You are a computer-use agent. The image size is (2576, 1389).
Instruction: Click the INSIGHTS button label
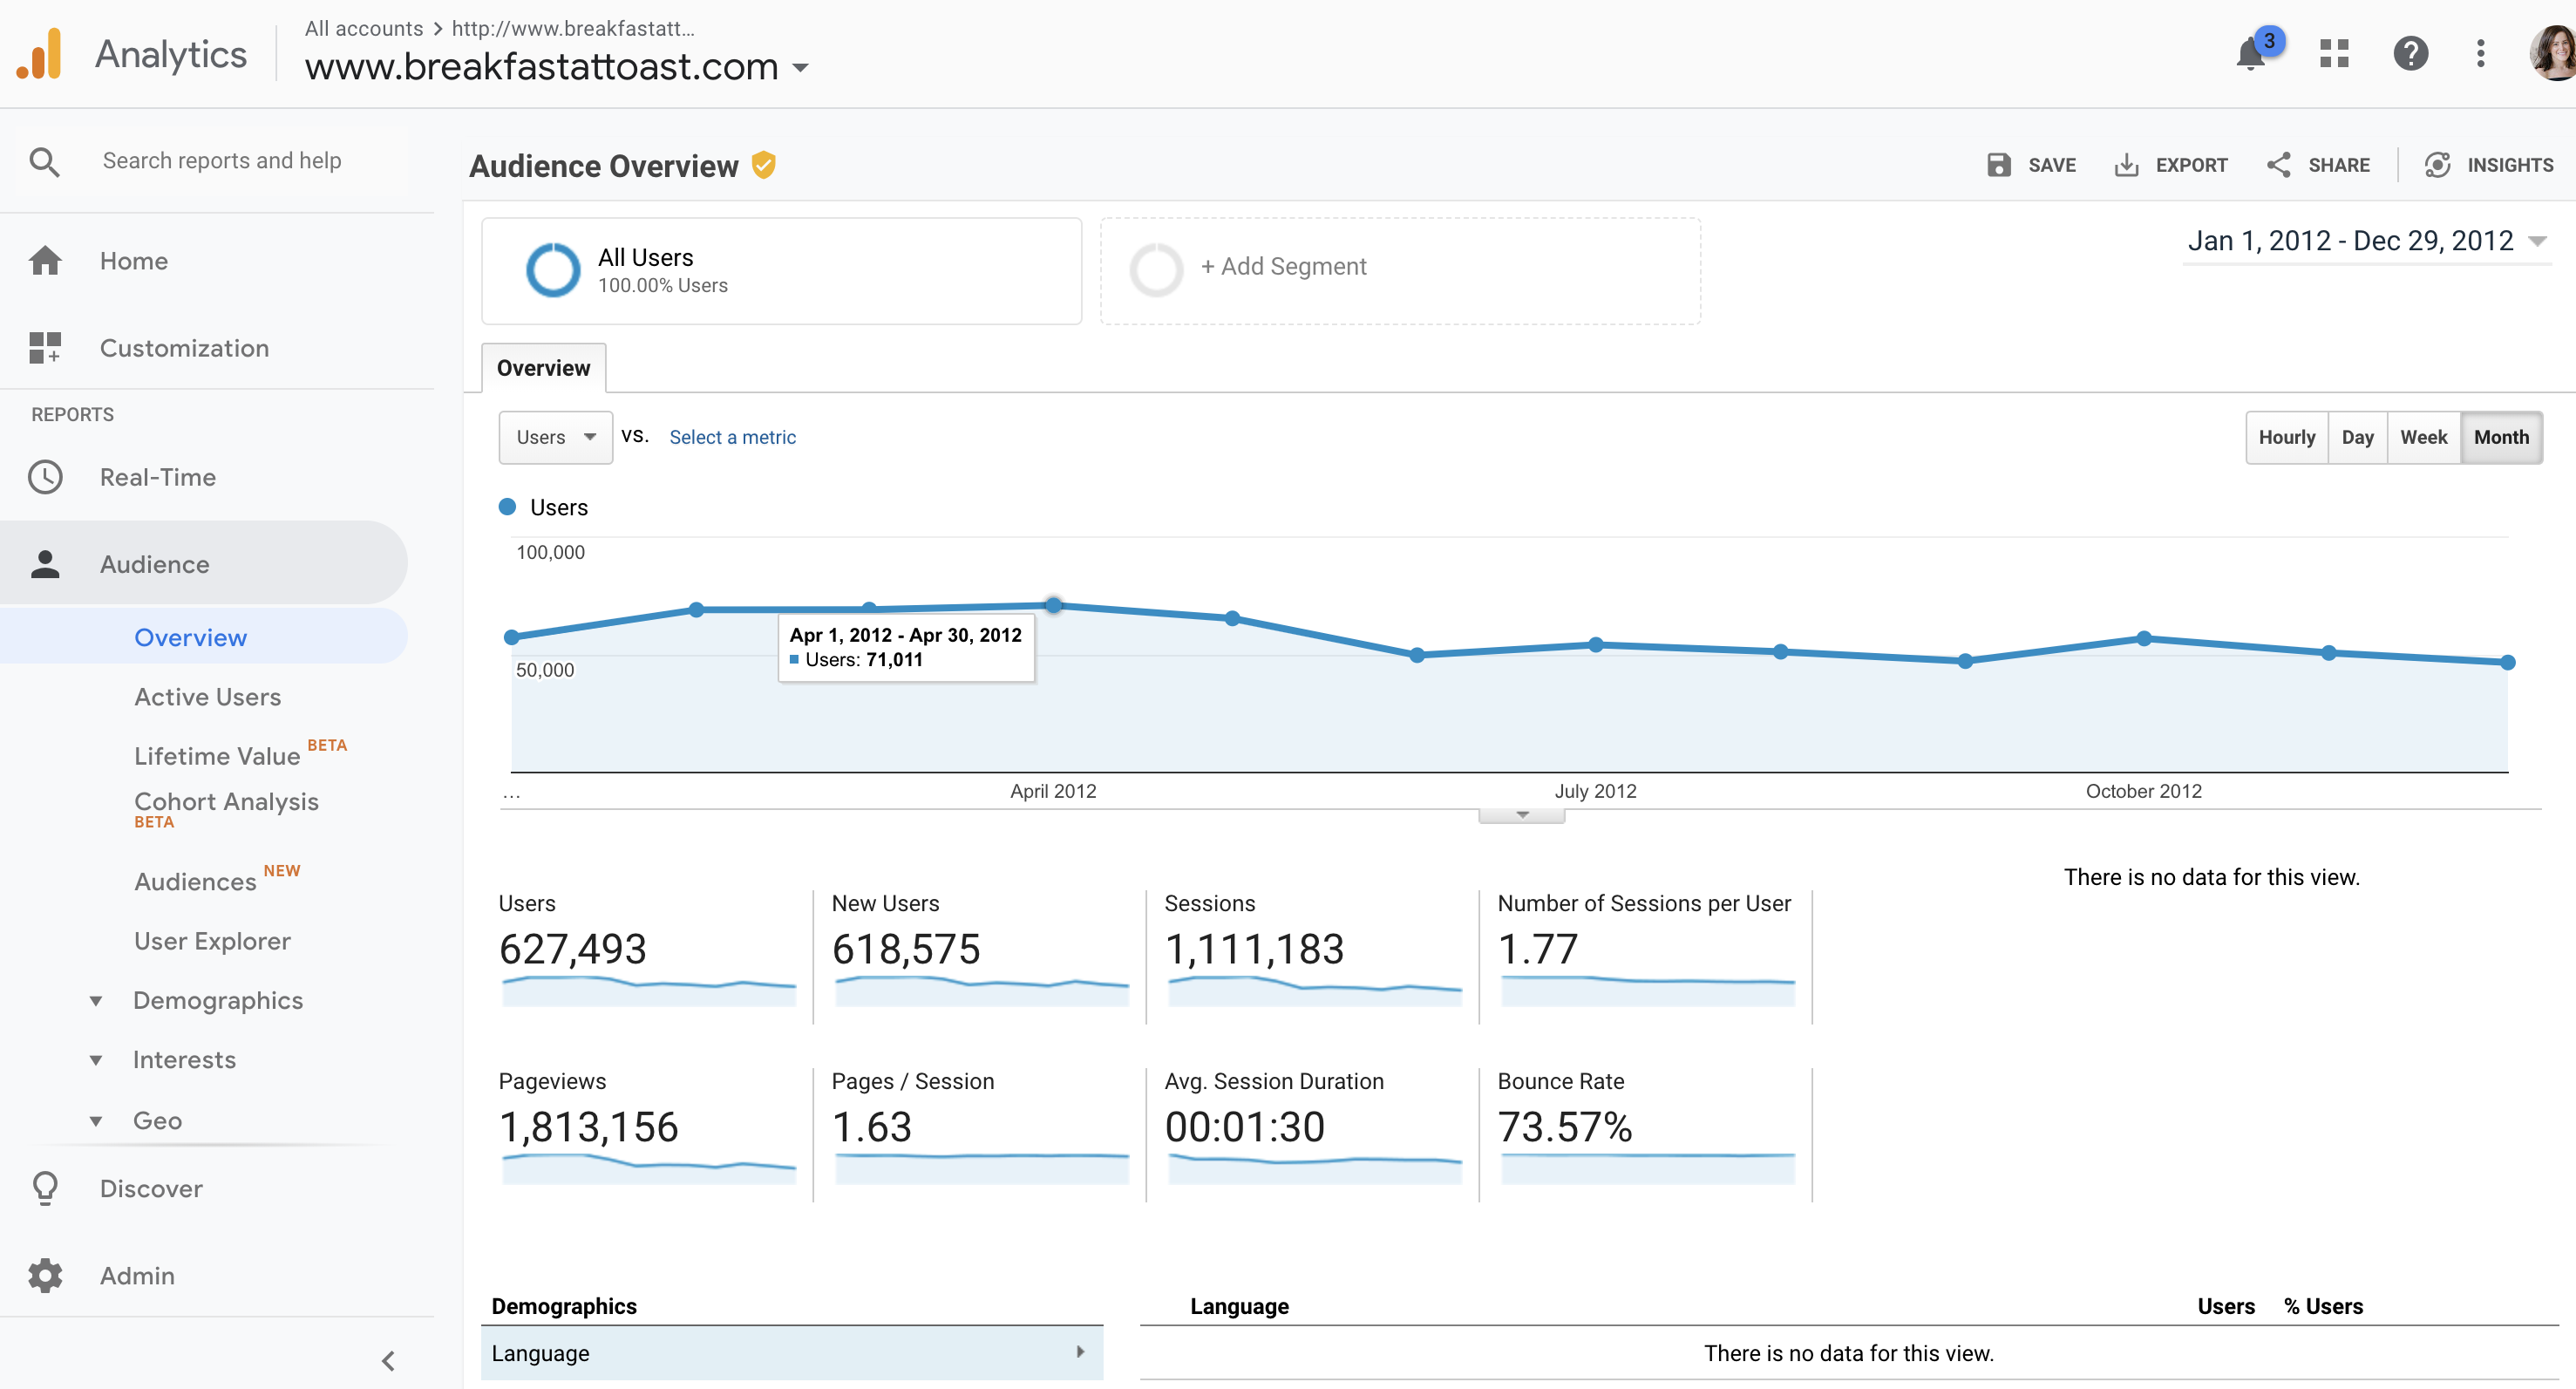pyautogui.click(x=2510, y=165)
